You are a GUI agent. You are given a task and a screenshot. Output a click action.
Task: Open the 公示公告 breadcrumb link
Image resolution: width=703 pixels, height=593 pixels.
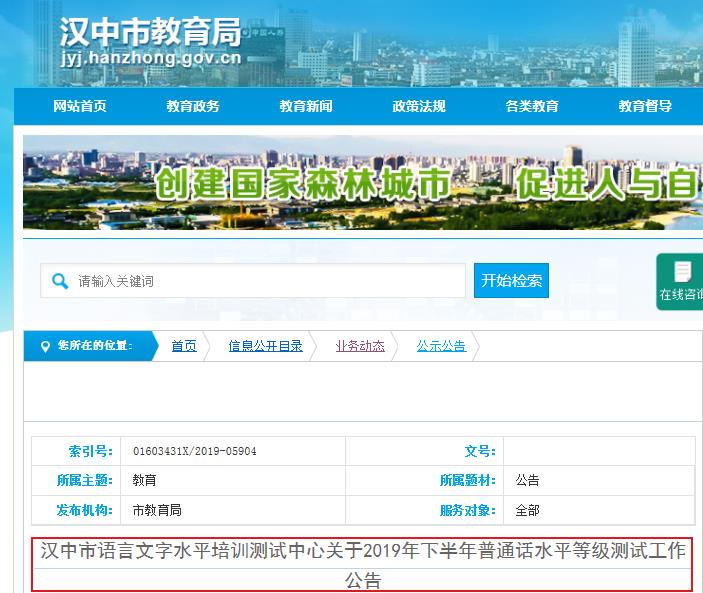441,346
